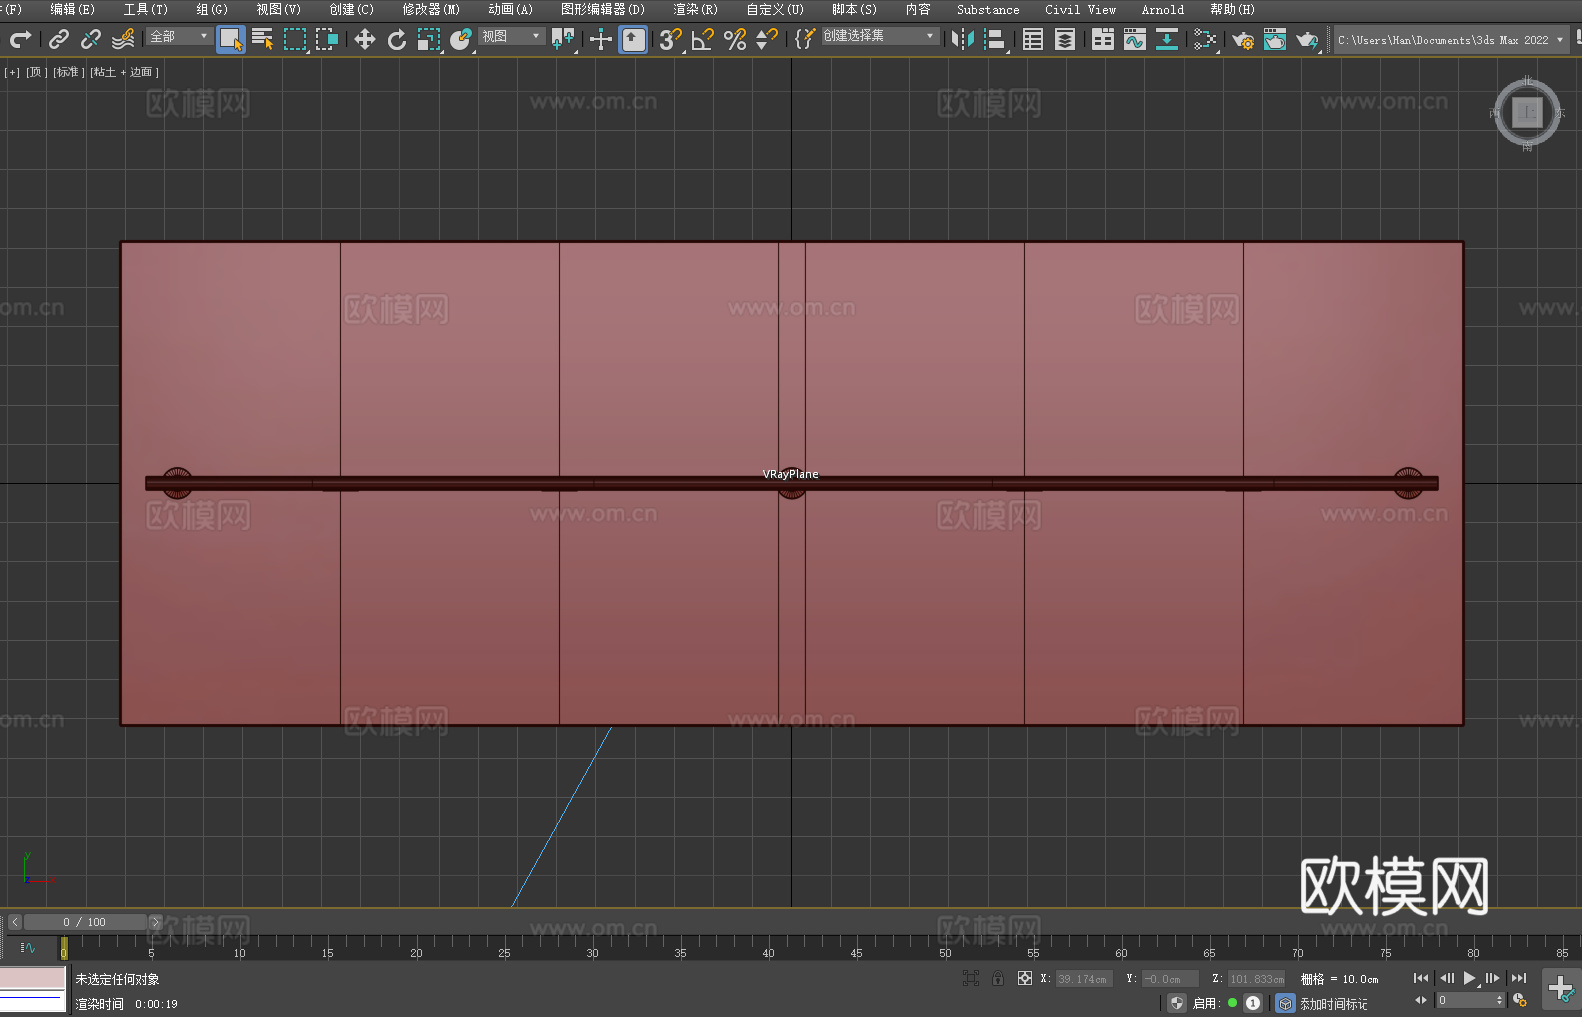Viewport: 1582px width, 1017px height.
Task: Step time slider forward arrow
Action: coord(156,922)
